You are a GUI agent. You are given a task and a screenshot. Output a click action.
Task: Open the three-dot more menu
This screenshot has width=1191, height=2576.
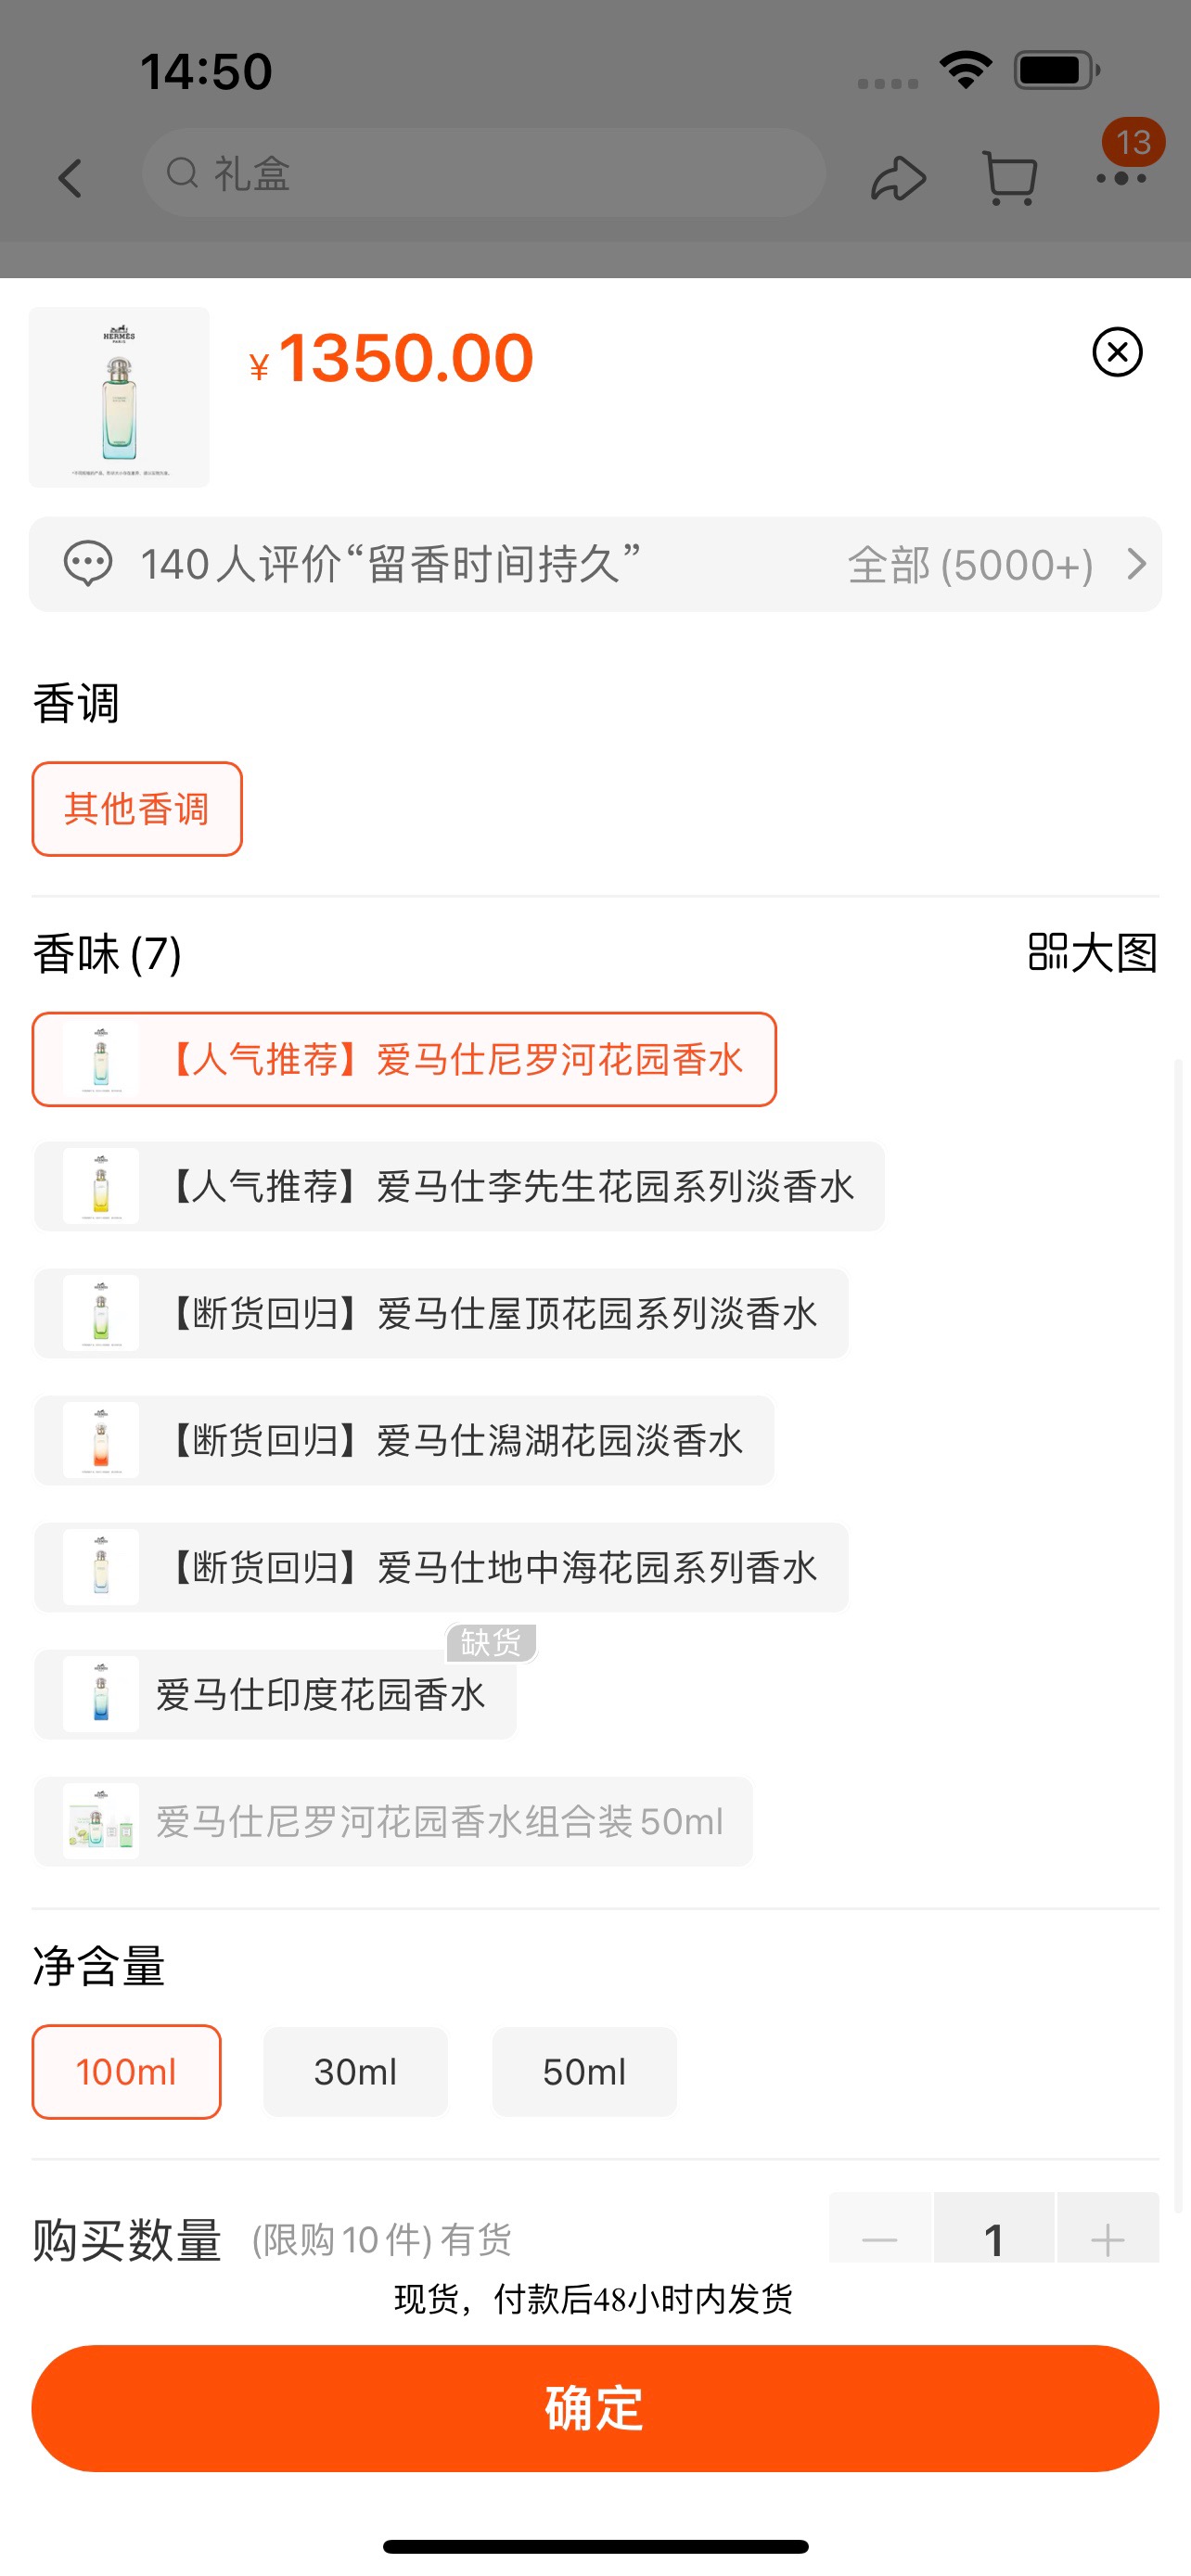[1121, 179]
